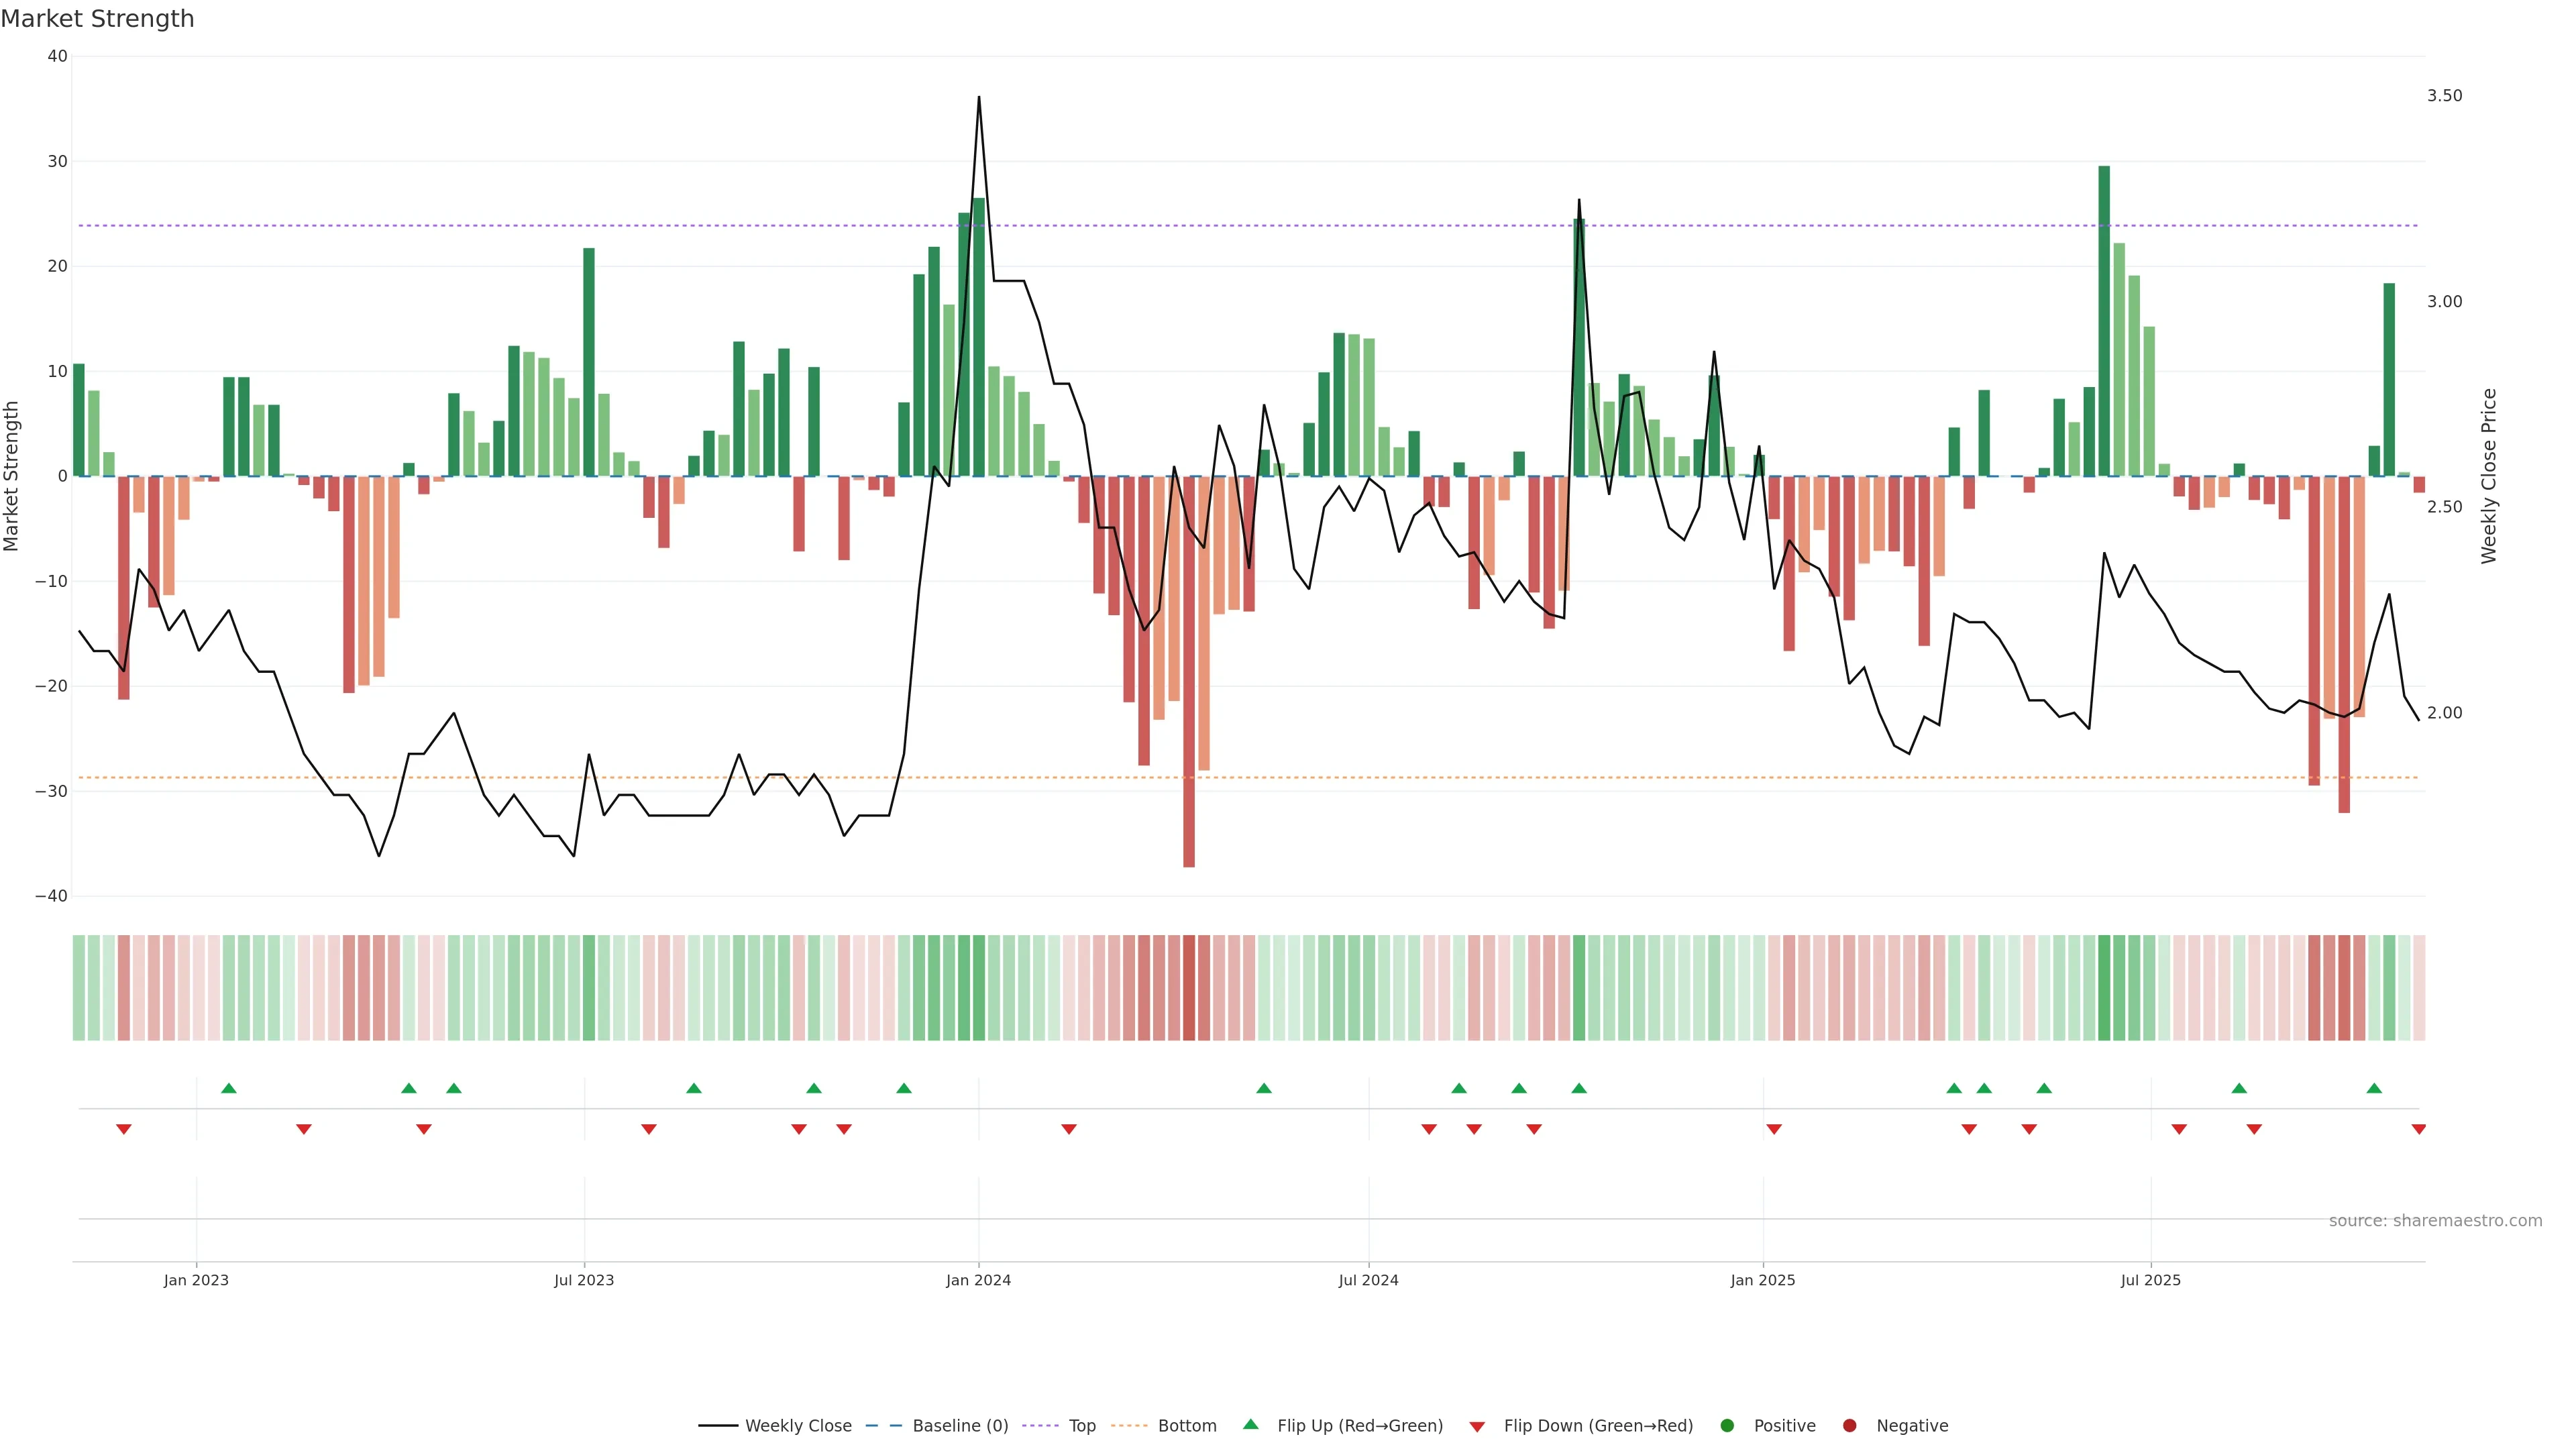Click the green Flip Up legend triangle

[x=1250, y=1425]
